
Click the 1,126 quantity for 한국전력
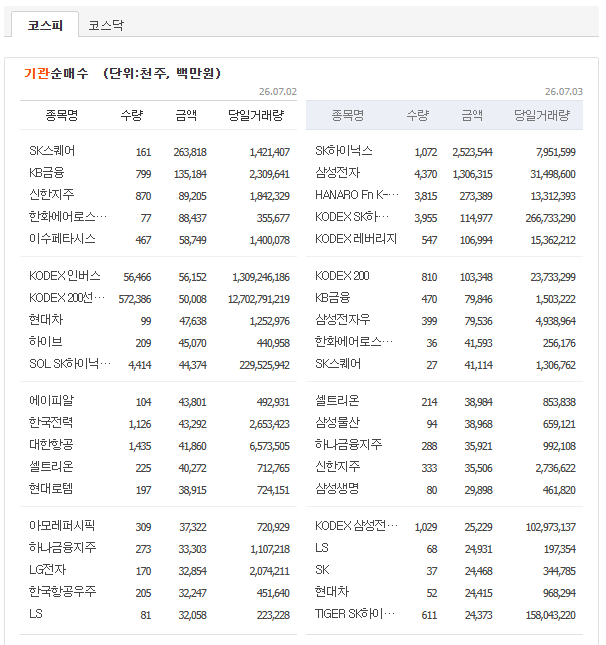coord(140,424)
